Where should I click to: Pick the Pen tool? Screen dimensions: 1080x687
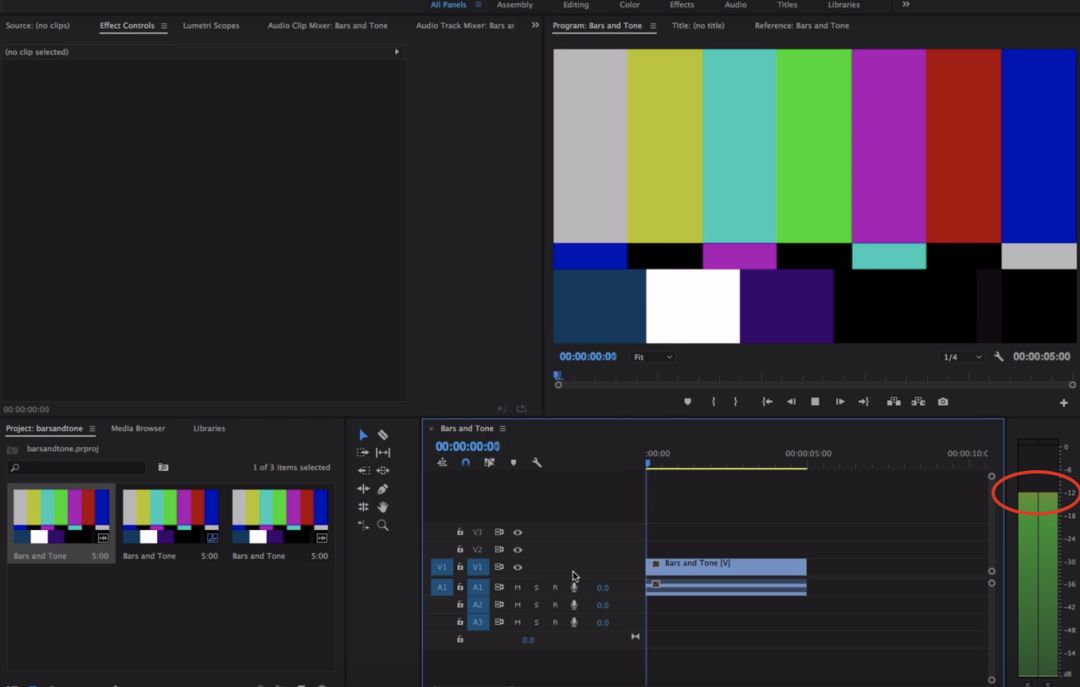[x=383, y=489]
